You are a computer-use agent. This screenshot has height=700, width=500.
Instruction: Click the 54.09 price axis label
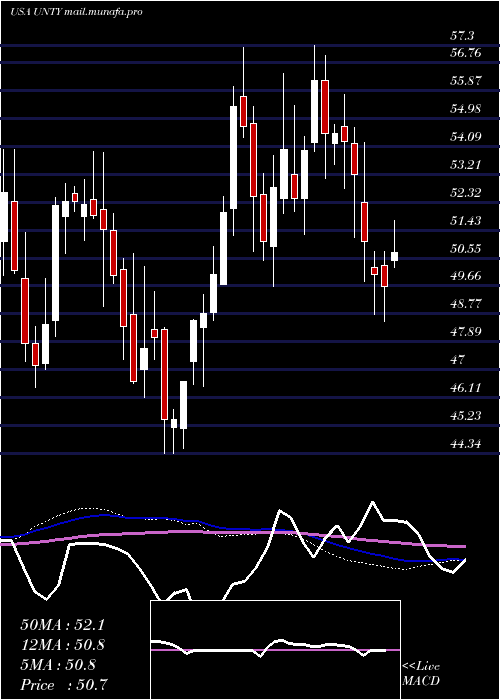point(466,137)
